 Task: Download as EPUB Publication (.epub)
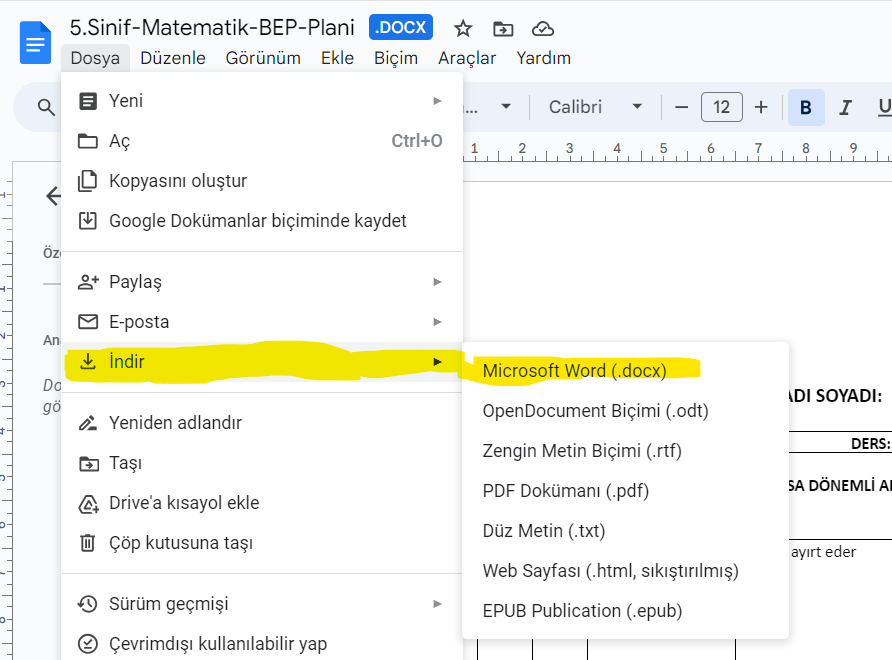[x=625, y=610]
